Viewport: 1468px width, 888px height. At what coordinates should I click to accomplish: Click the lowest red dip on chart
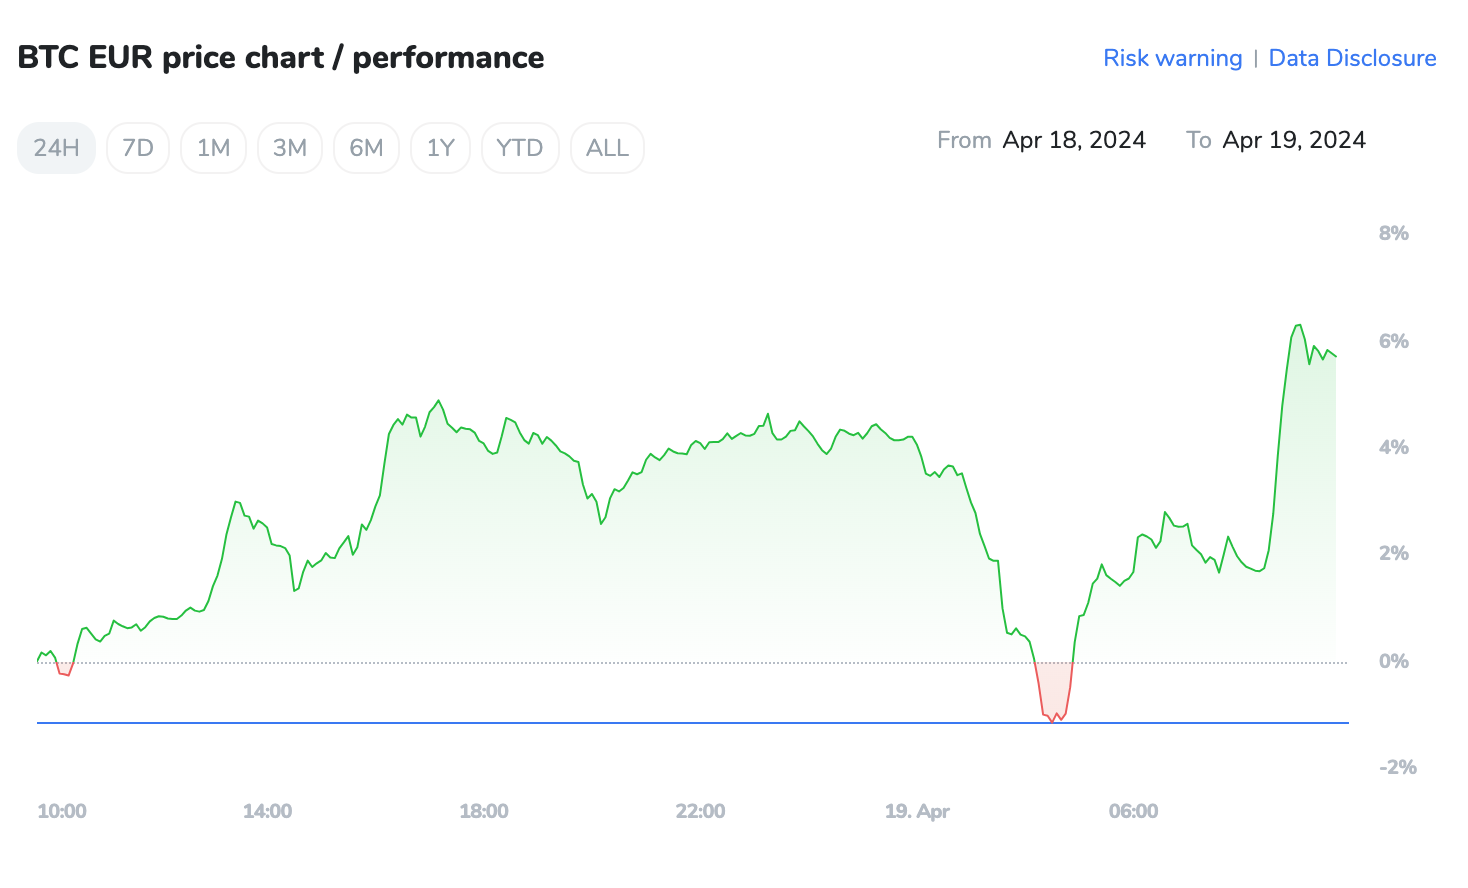1053,719
